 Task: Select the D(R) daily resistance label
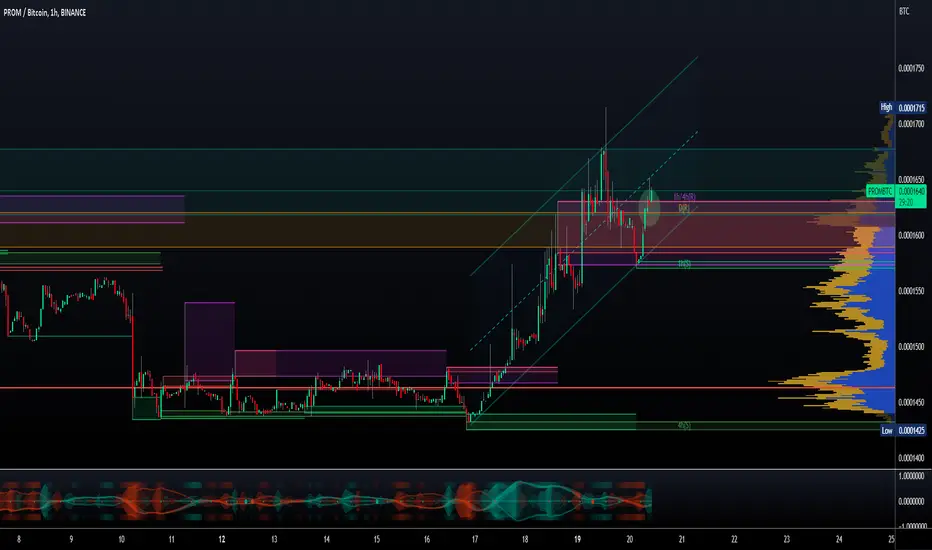click(684, 208)
